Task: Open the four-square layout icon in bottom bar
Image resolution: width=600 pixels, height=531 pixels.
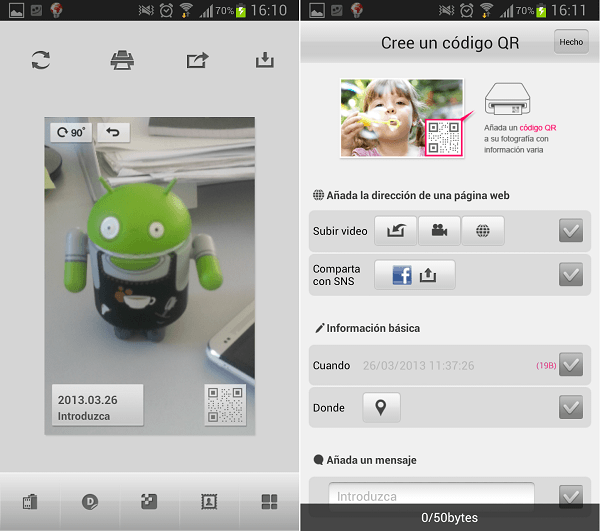Action: tap(269, 502)
